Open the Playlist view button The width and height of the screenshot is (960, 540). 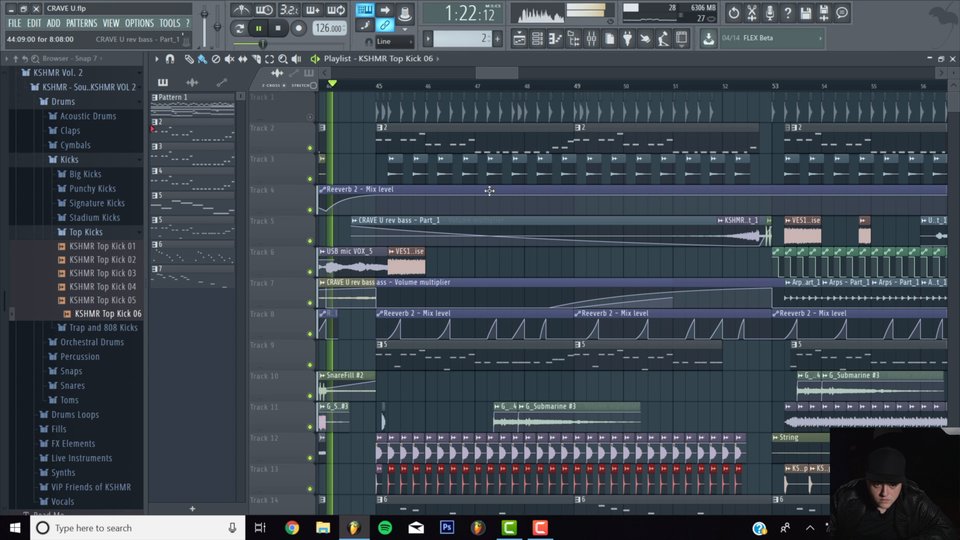(x=519, y=39)
